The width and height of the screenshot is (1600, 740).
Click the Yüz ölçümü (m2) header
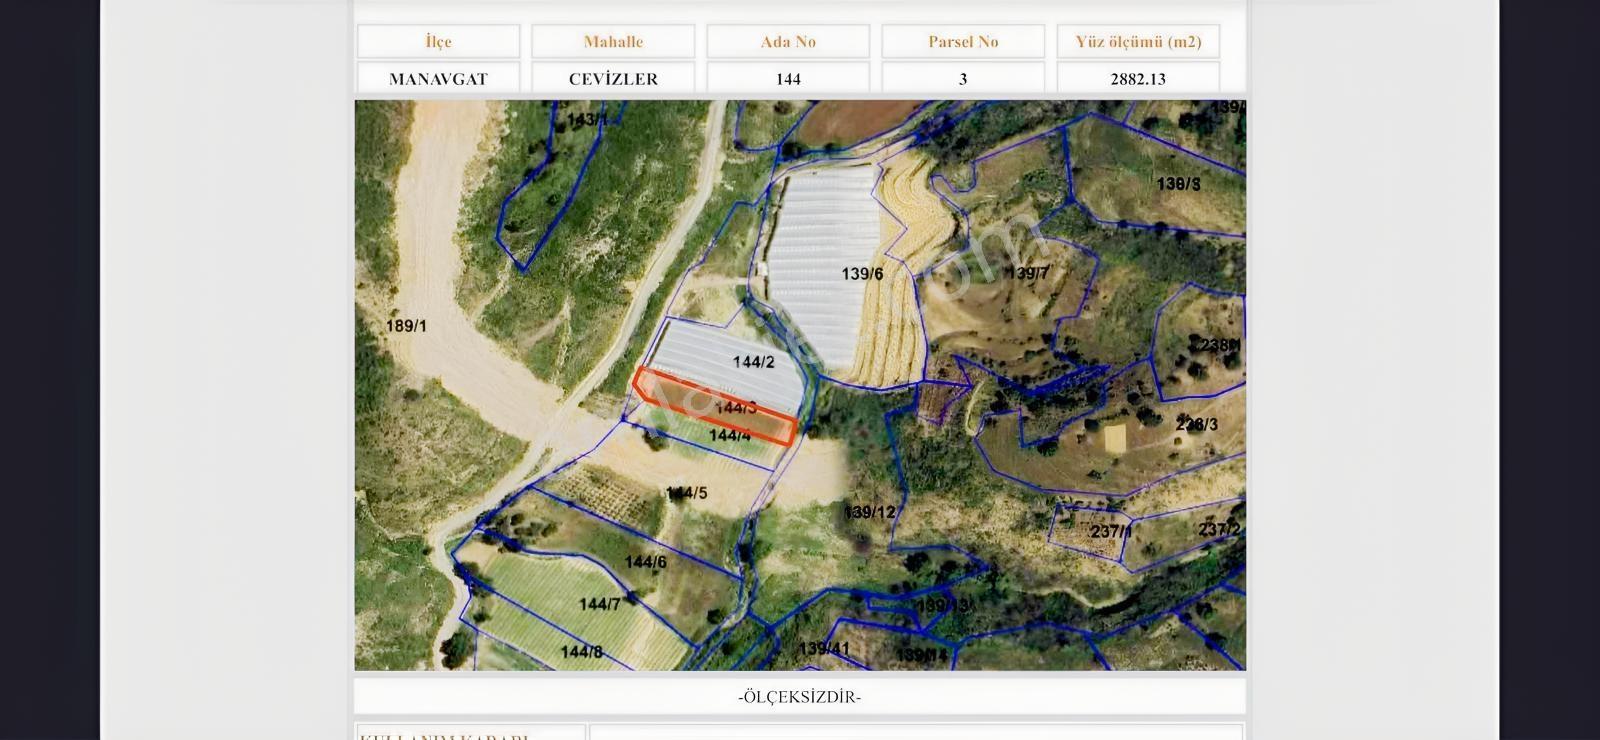1138,41
